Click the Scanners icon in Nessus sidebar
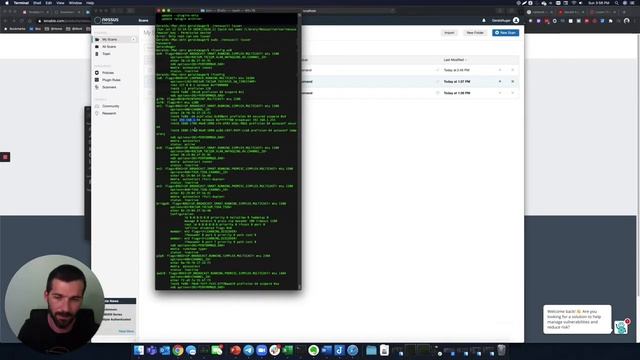Image resolution: width=640 pixels, height=360 pixels. click(x=97, y=87)
